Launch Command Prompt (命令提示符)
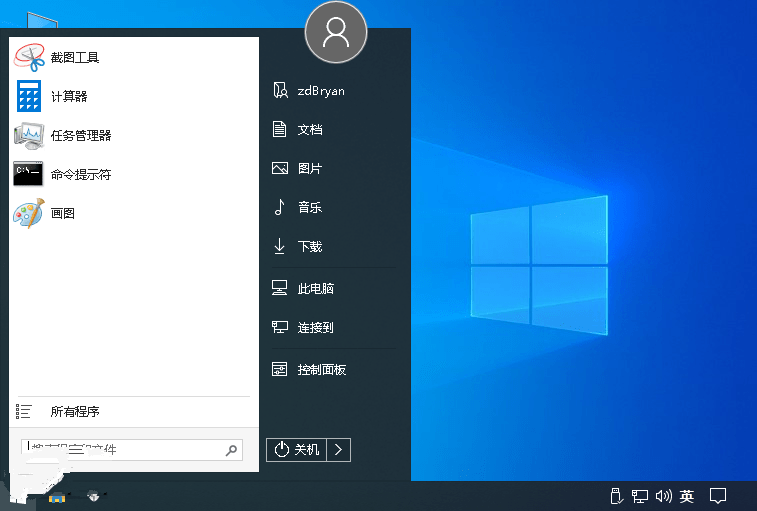The image size is (757, 511). tap(80, 175)
